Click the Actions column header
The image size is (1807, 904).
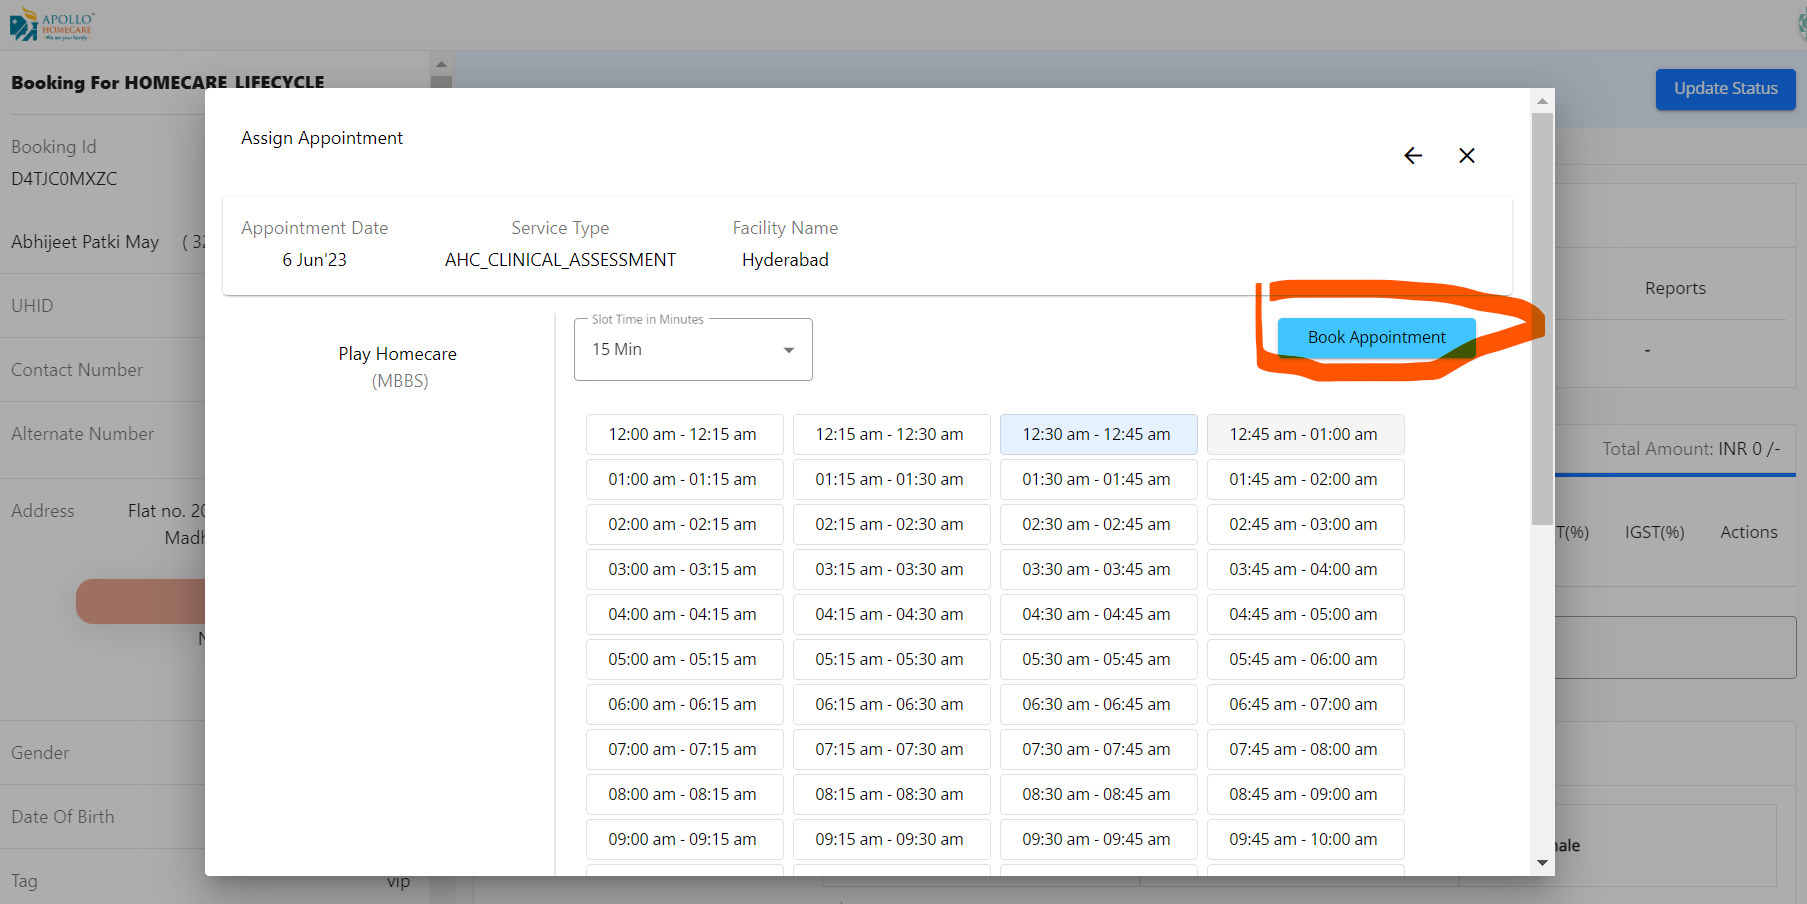click(x=1748, y=533)
